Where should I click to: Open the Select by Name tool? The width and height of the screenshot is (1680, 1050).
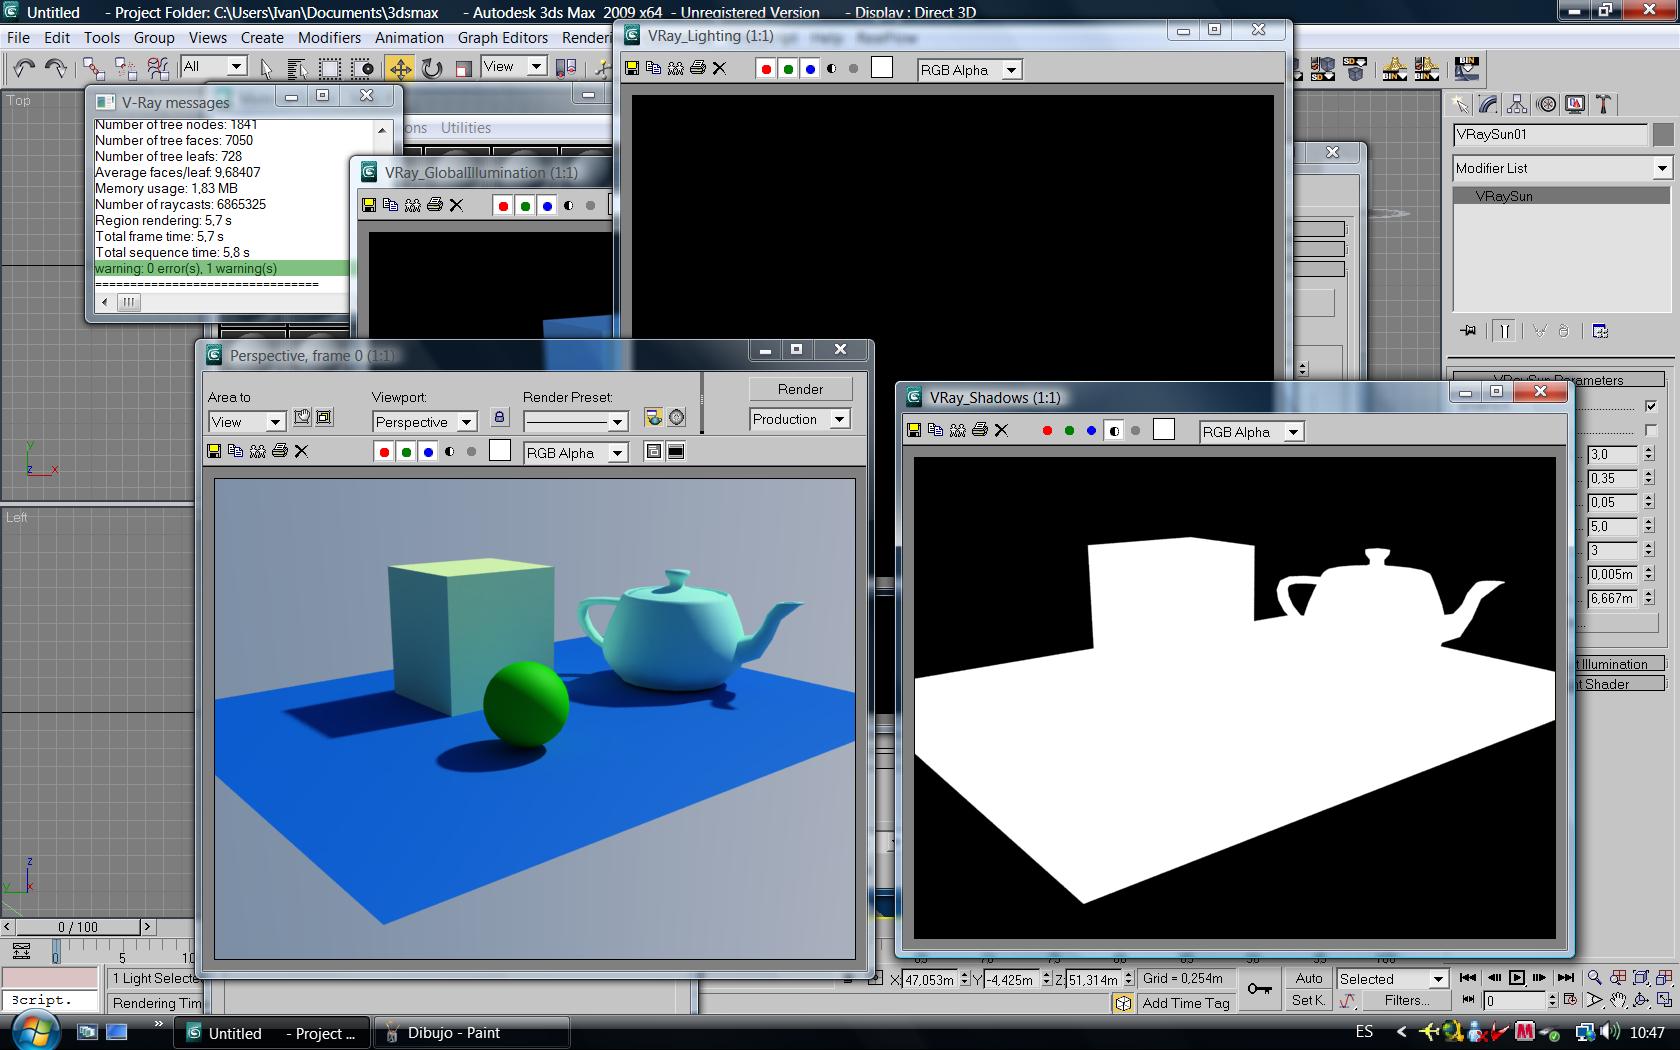(x=297, y=68)
